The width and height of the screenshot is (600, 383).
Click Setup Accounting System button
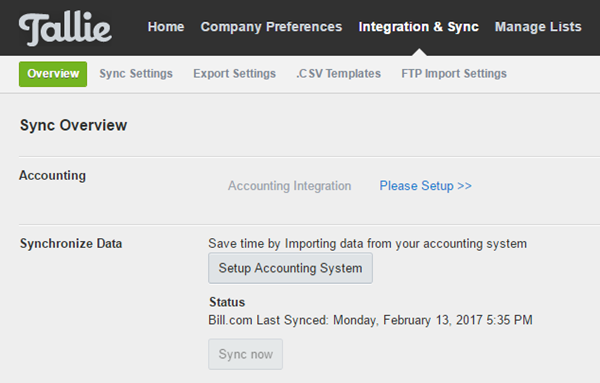(290, 268)
